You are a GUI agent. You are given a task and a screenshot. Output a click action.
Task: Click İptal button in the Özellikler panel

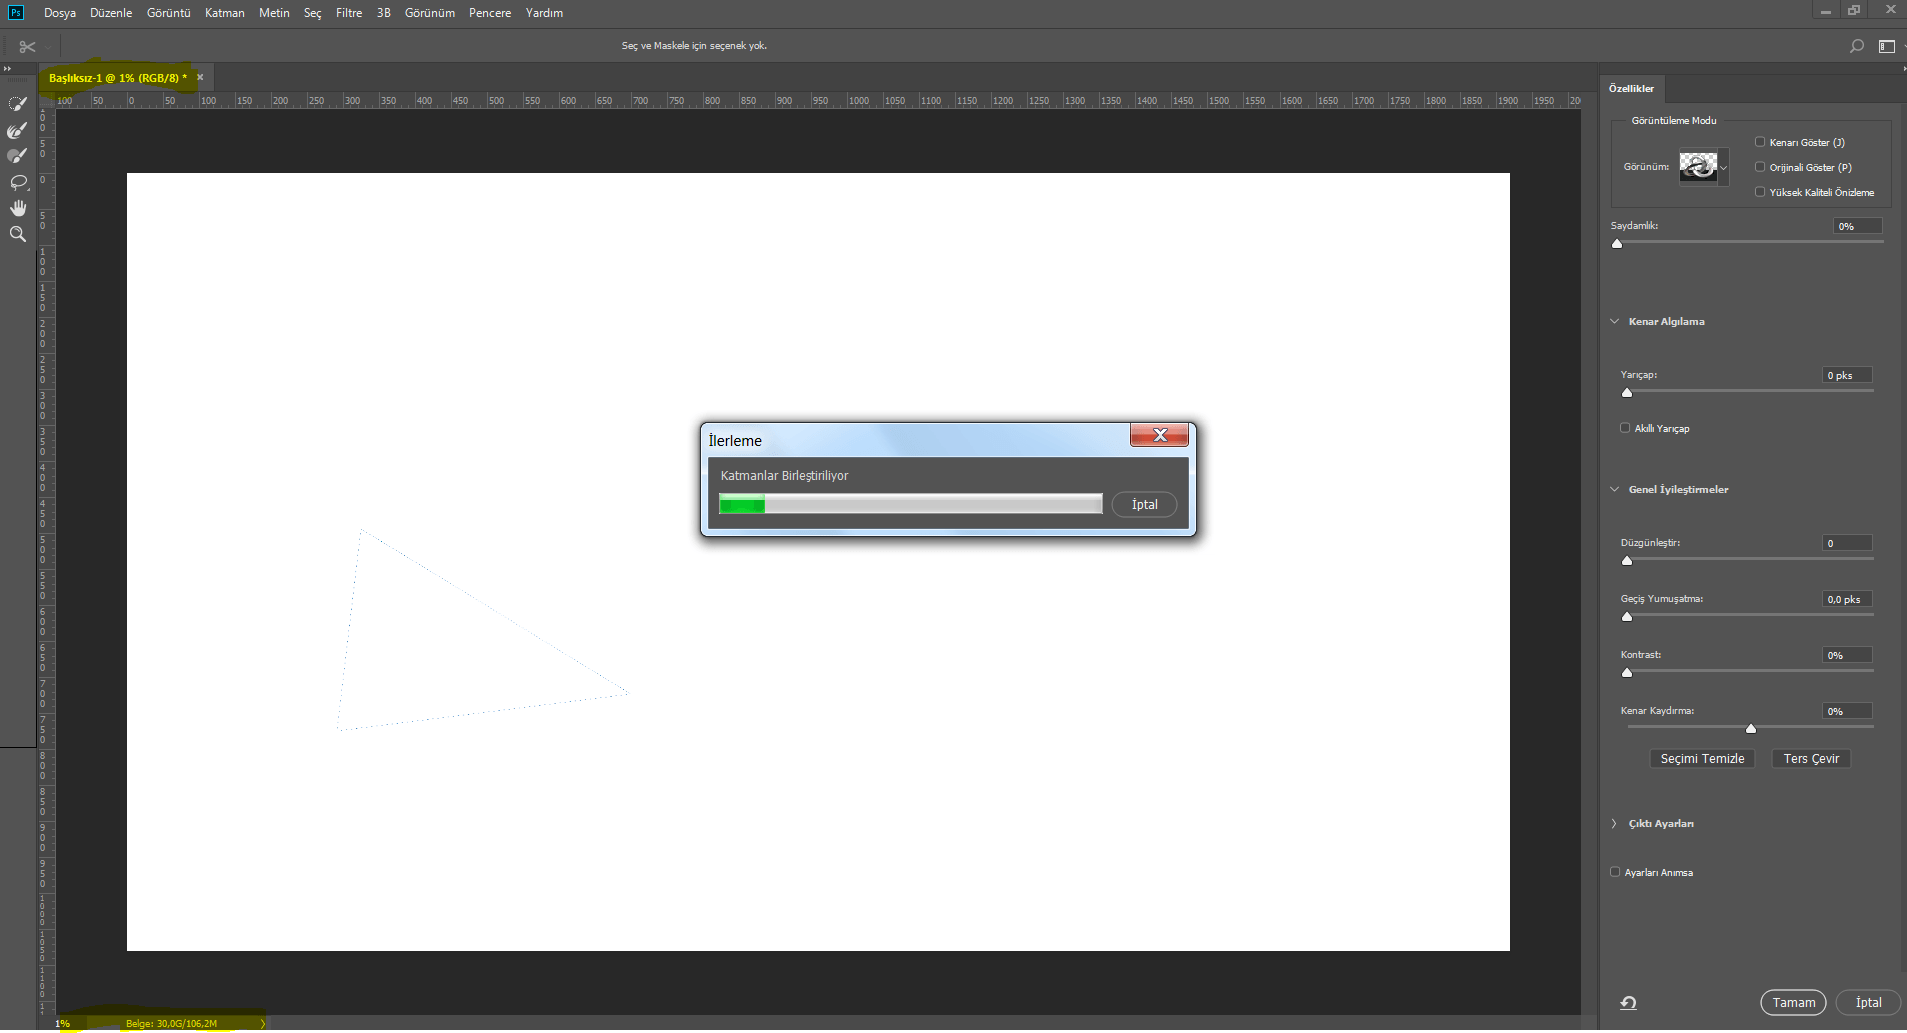click(x=1868, y=1003)
